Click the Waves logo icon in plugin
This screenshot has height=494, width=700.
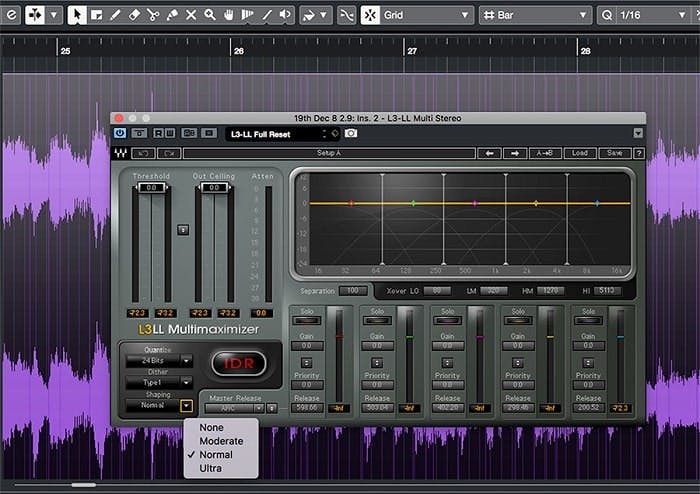(x=120, y=154)
